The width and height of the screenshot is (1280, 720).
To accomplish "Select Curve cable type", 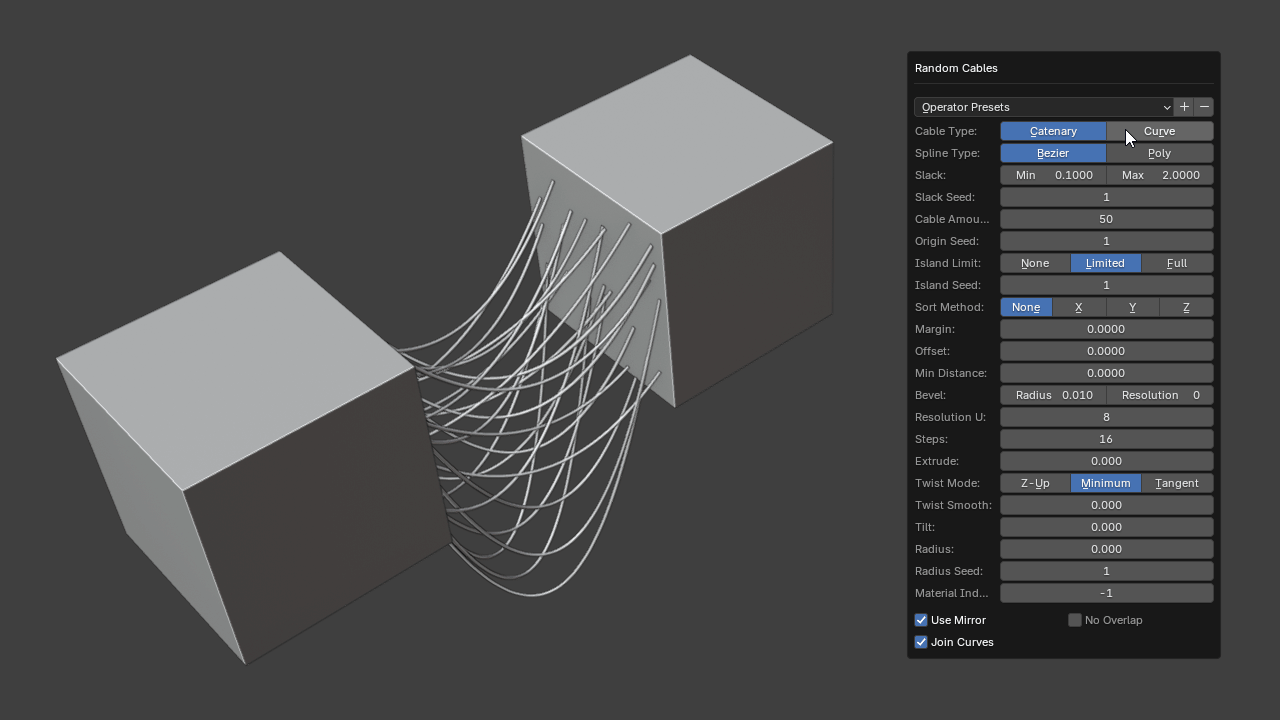I will pos(1160,131).
